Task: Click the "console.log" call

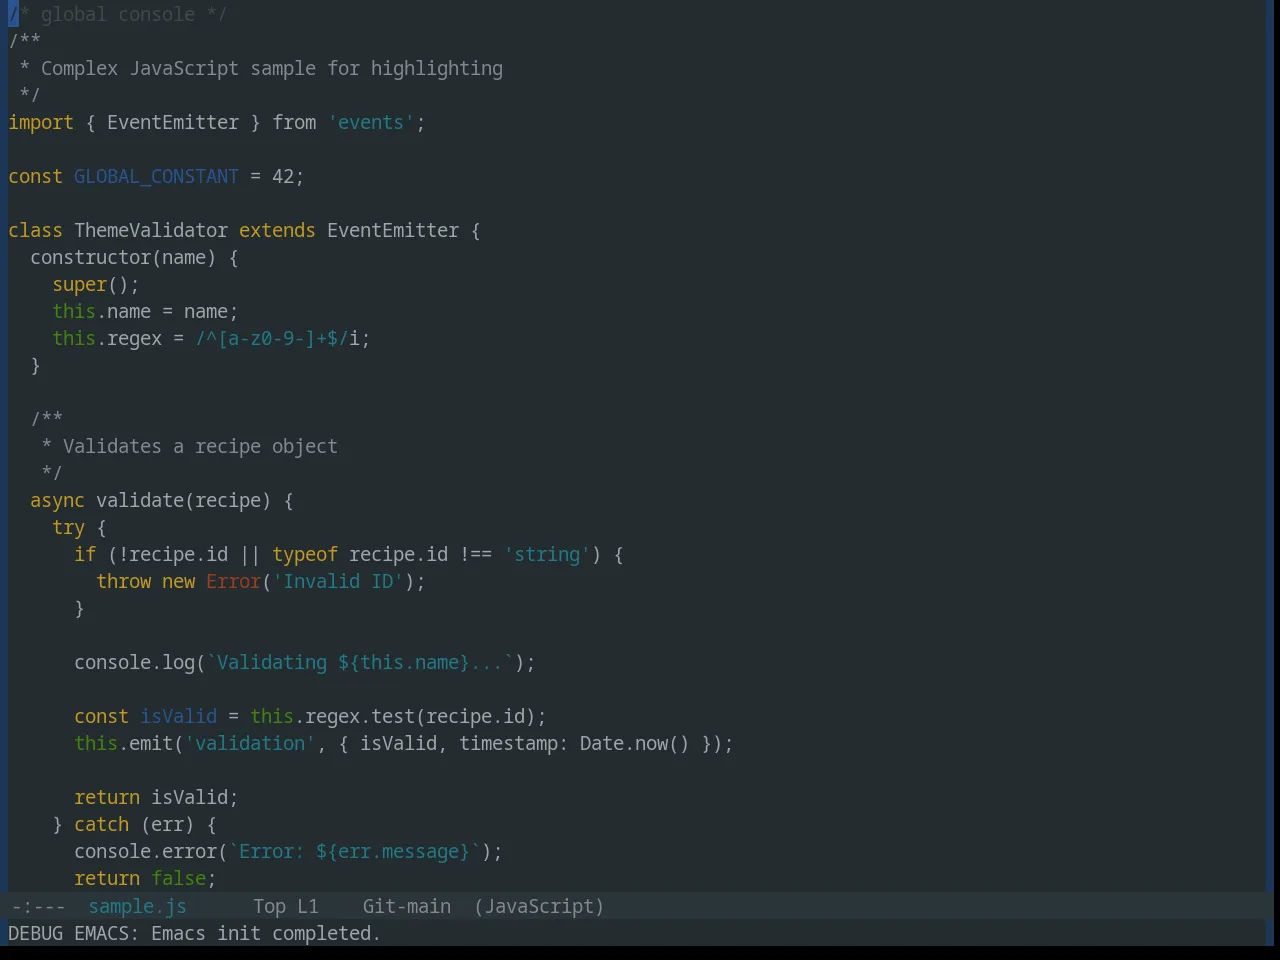Action: tap(134, 662)
